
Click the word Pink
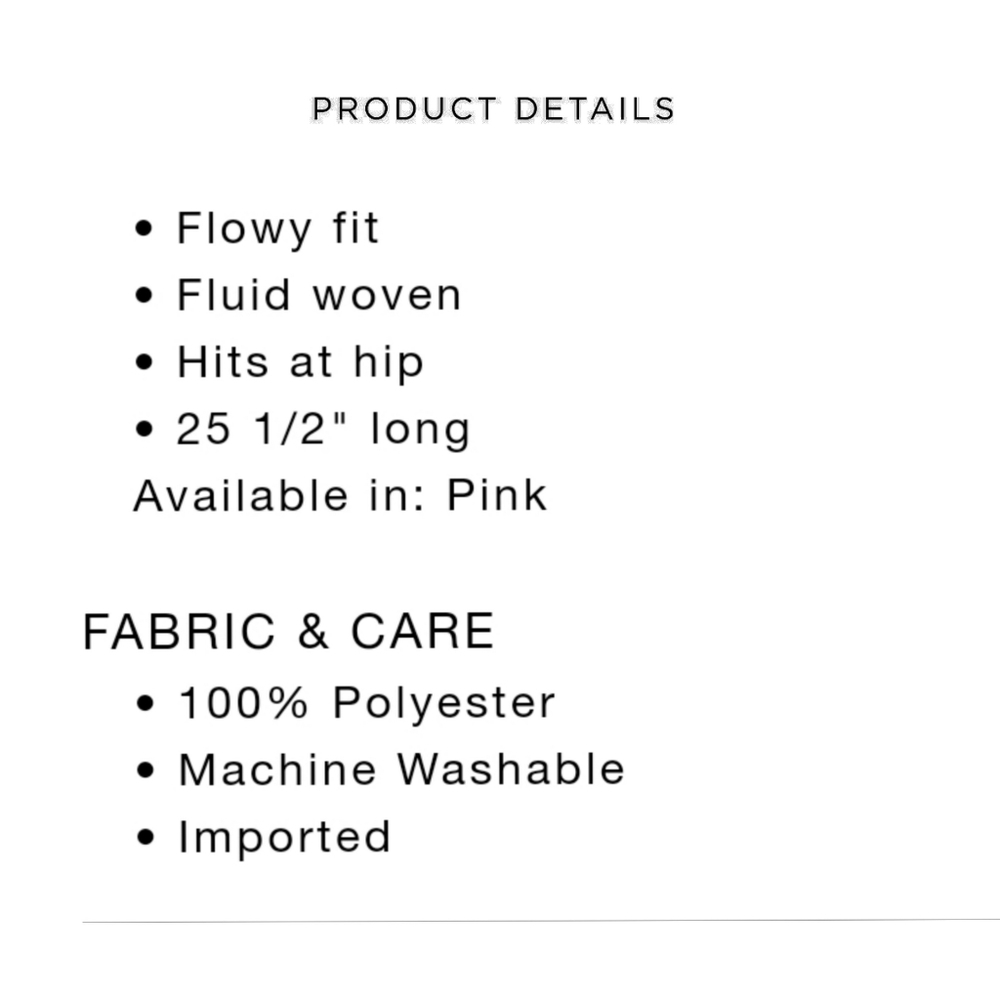(497, 495)
